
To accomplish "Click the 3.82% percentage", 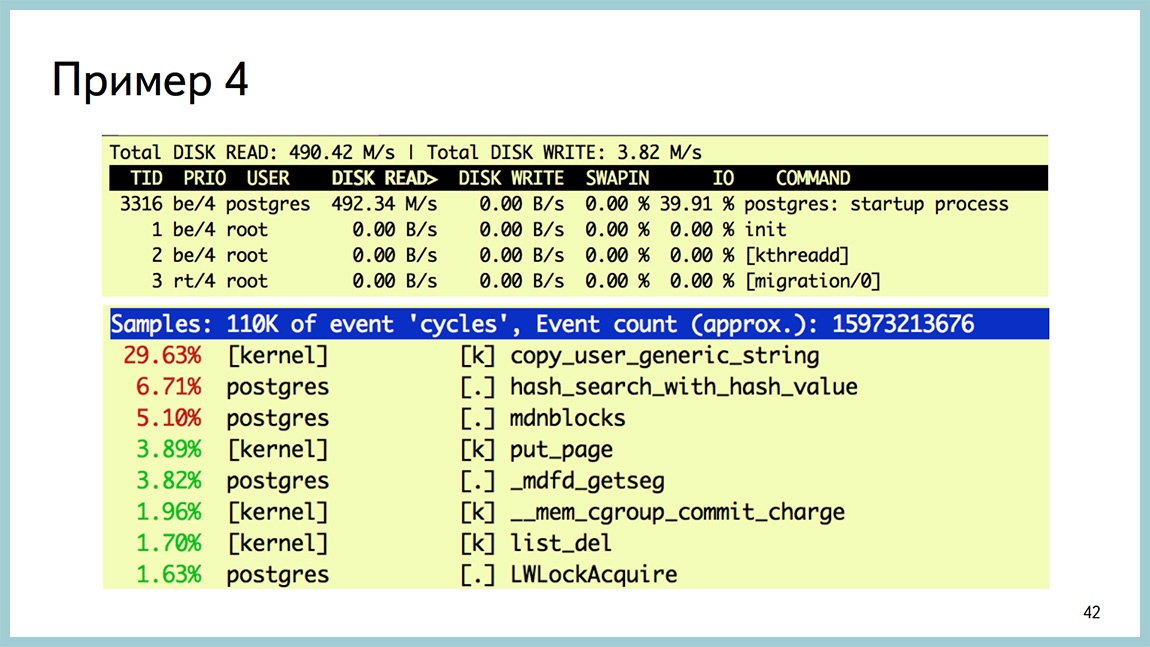I will [168, 480].
